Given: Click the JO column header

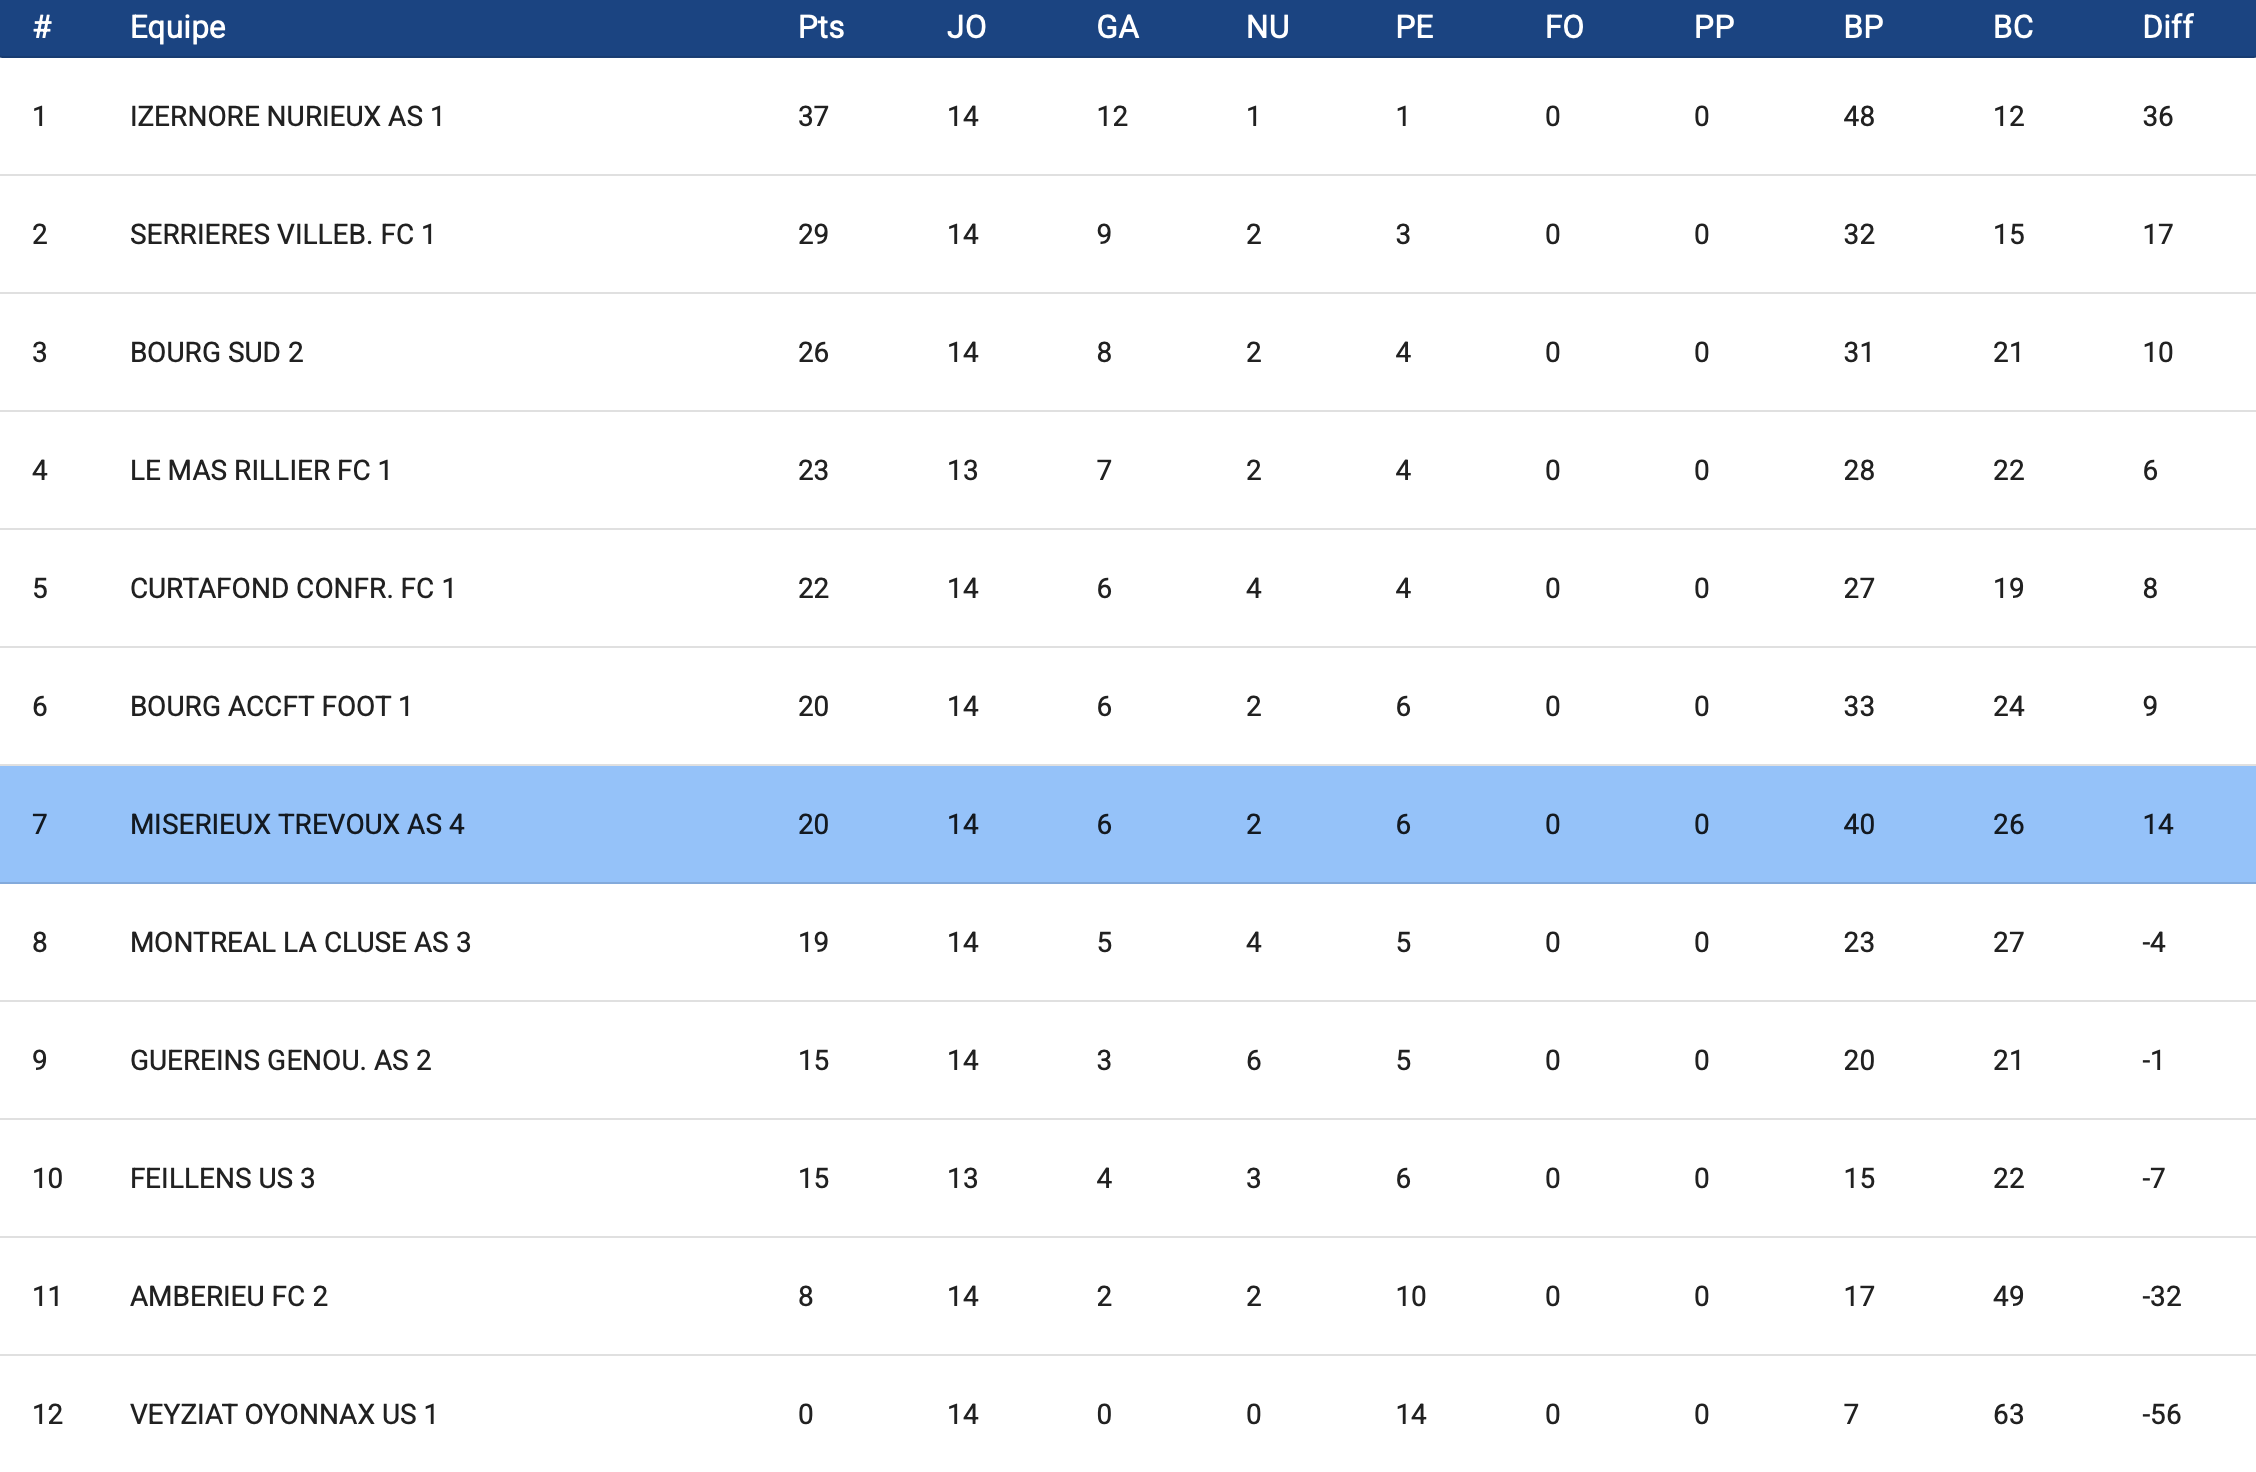Looking at the screenshot, I should (x=966, y=27).
